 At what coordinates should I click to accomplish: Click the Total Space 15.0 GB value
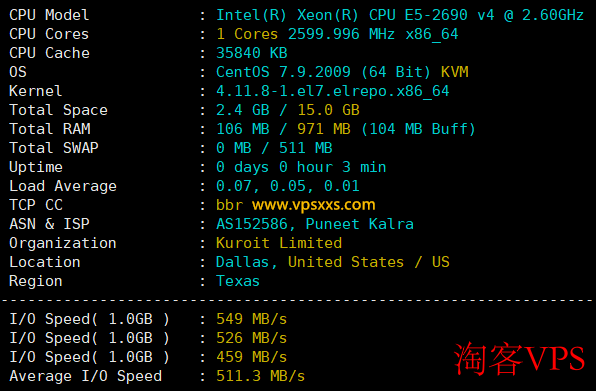click(x=328, y=110)
